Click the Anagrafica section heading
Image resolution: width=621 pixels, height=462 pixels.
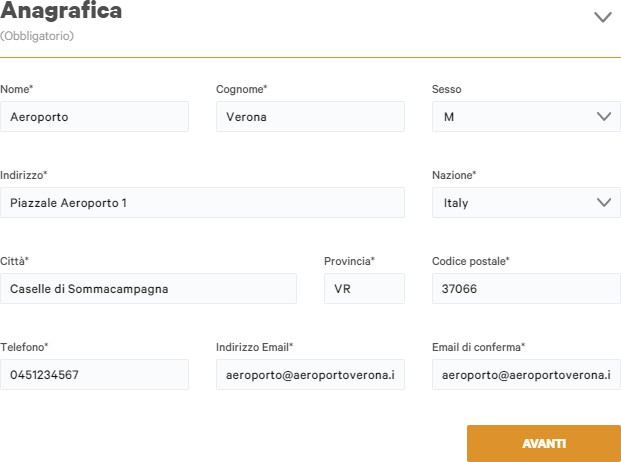click(61, 10)
